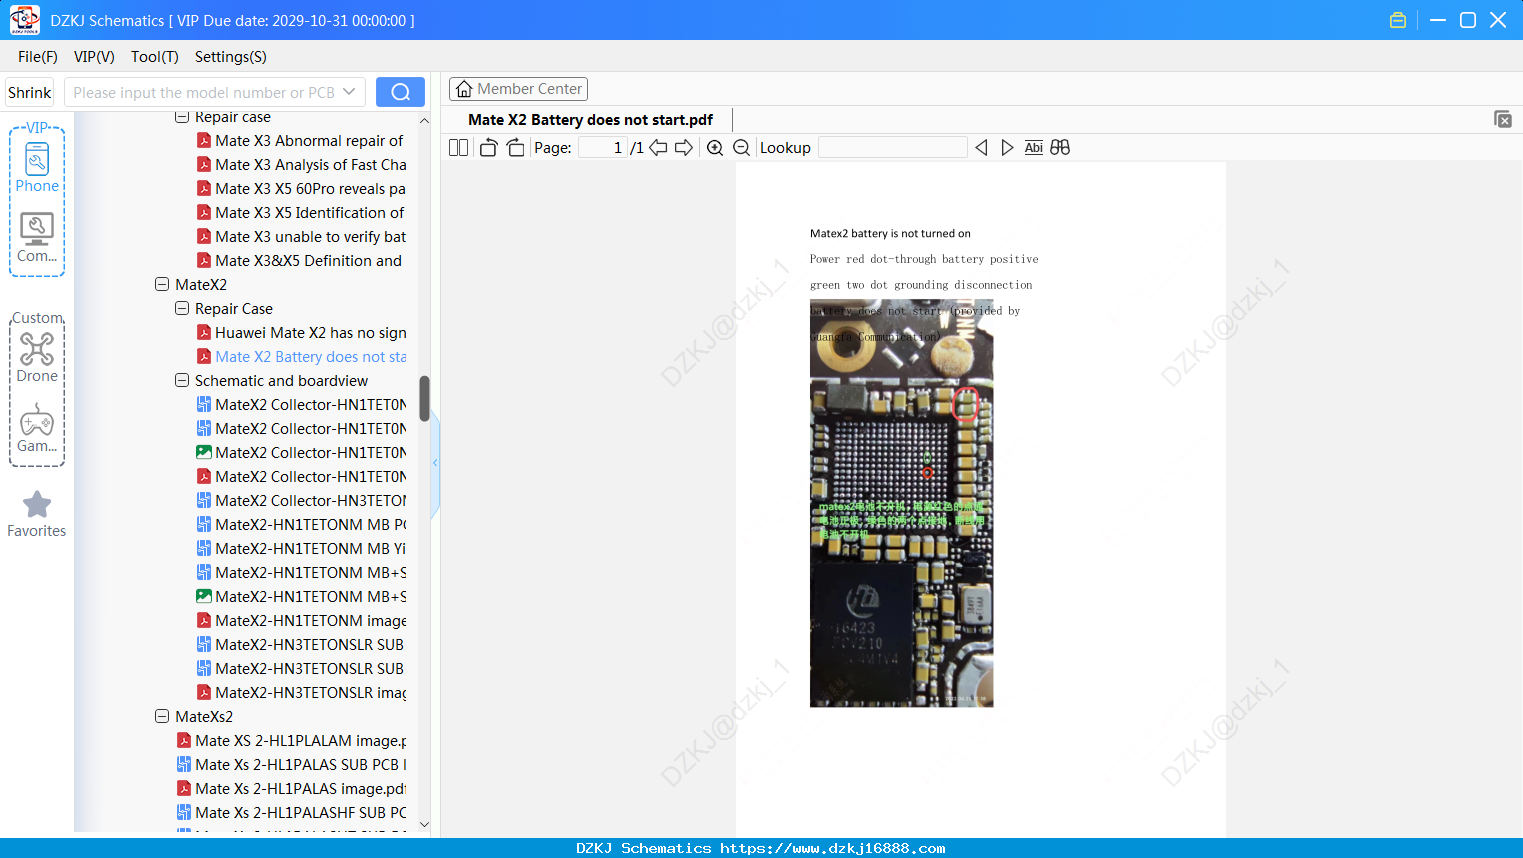Close the PDF panel with top-right icon
The width and height of the screenshot is (1523, 858).
pos(1502,119)
